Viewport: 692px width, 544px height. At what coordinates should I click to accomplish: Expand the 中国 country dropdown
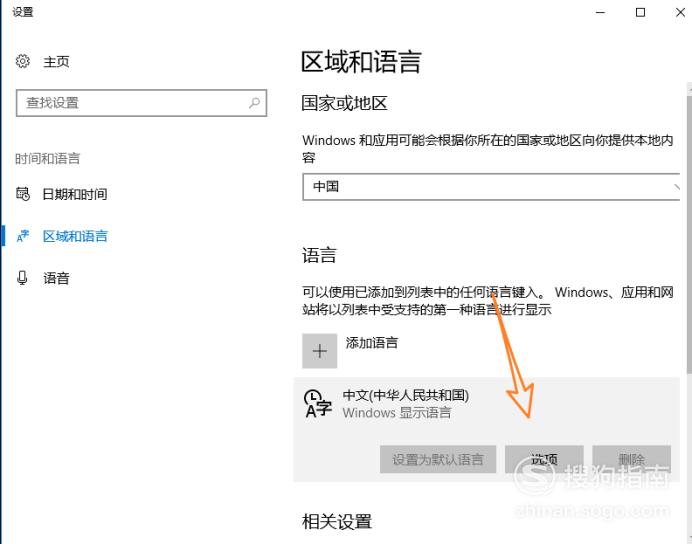tap(491, 187)
